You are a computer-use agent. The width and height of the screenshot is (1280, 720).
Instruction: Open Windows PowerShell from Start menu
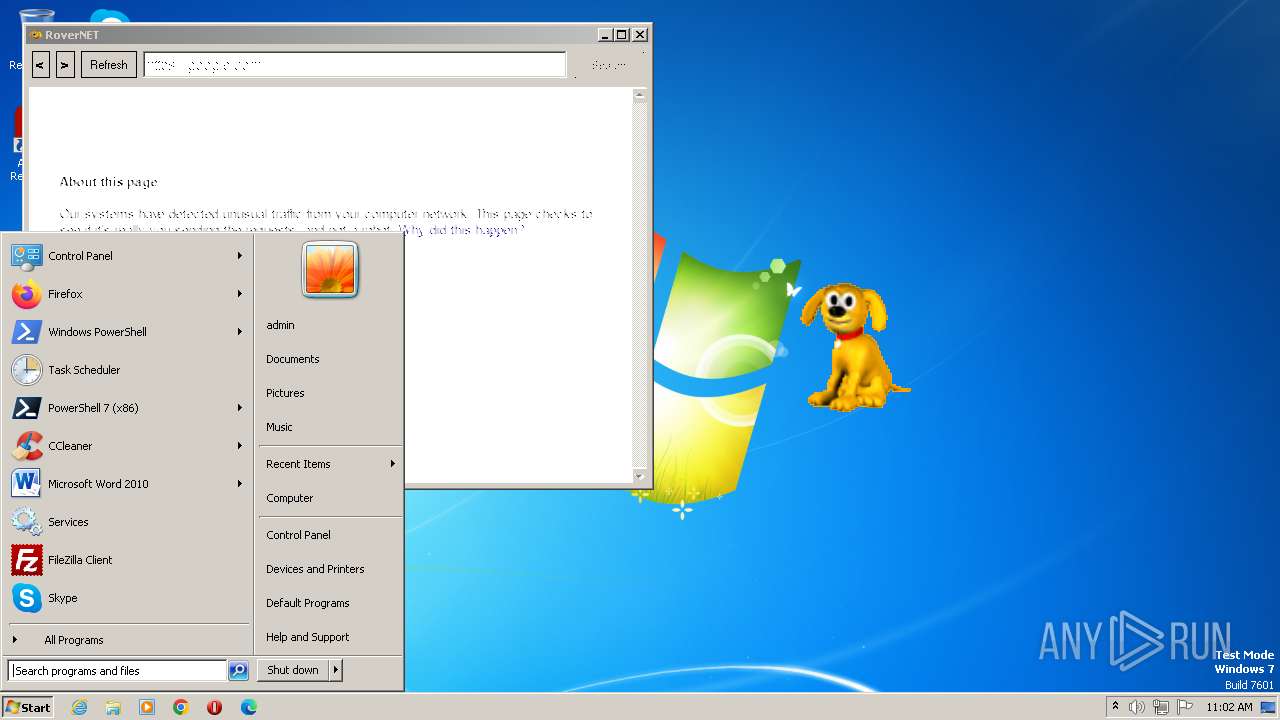coord(127,332)
